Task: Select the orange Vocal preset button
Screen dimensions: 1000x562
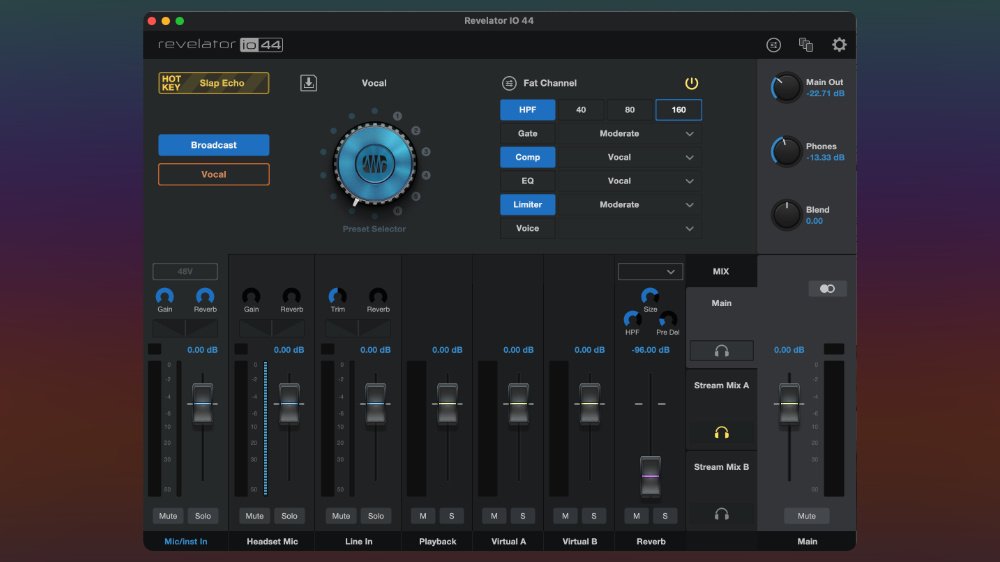Action: (214, 174)
